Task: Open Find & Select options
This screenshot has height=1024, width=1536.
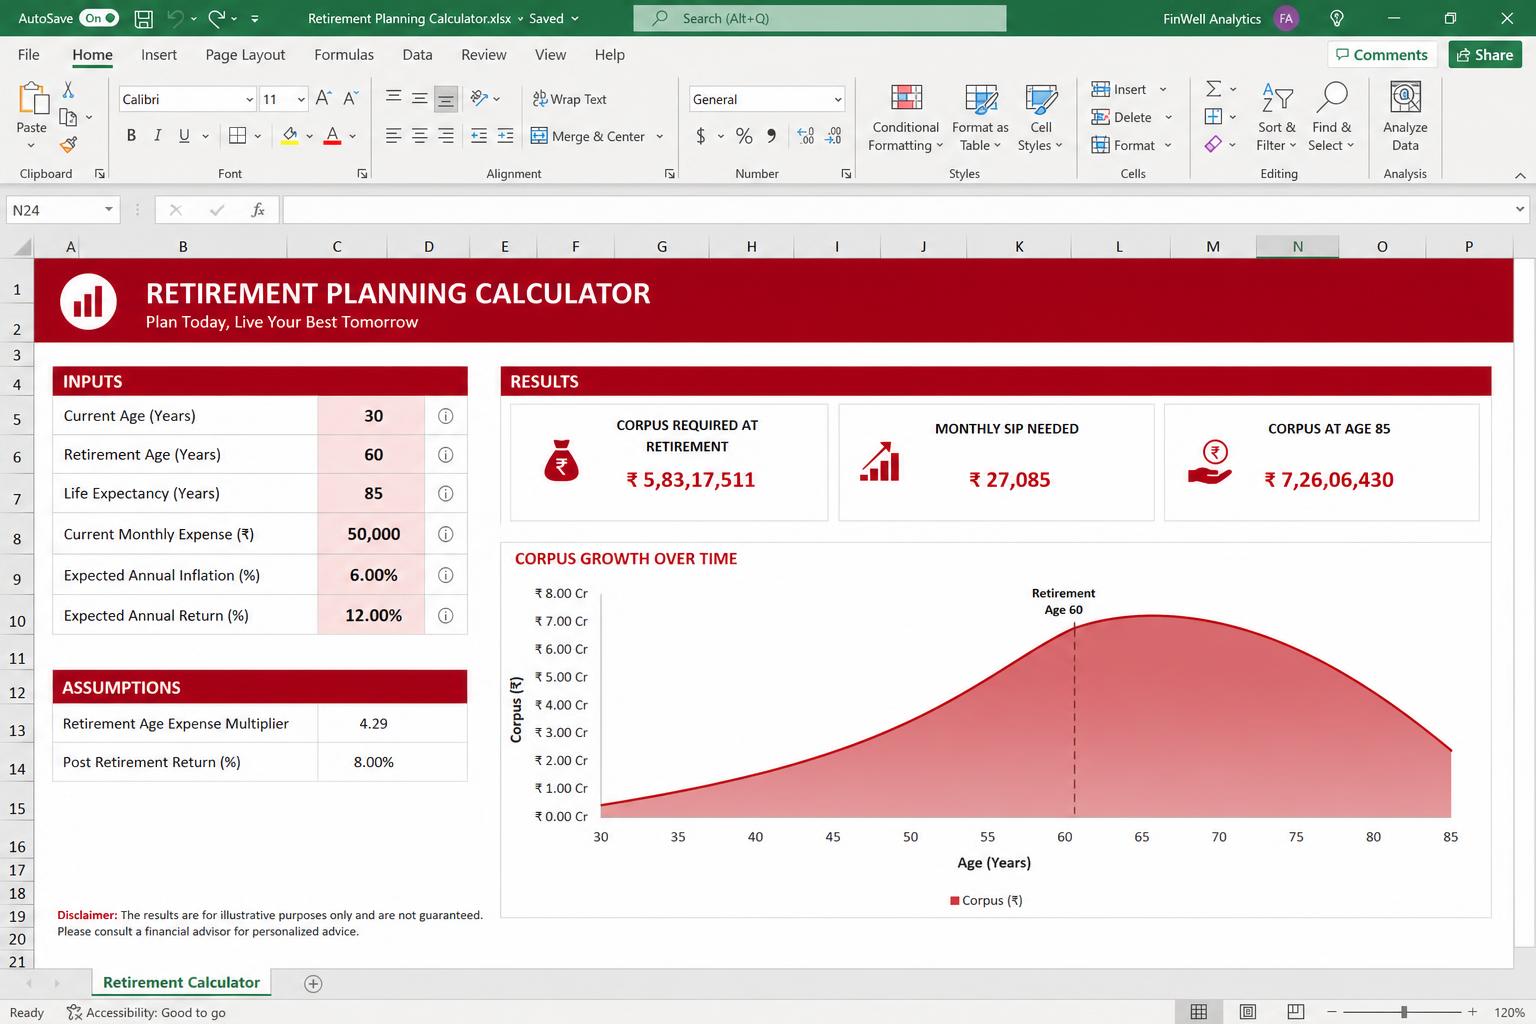Action: click(x=1331, y=118)
